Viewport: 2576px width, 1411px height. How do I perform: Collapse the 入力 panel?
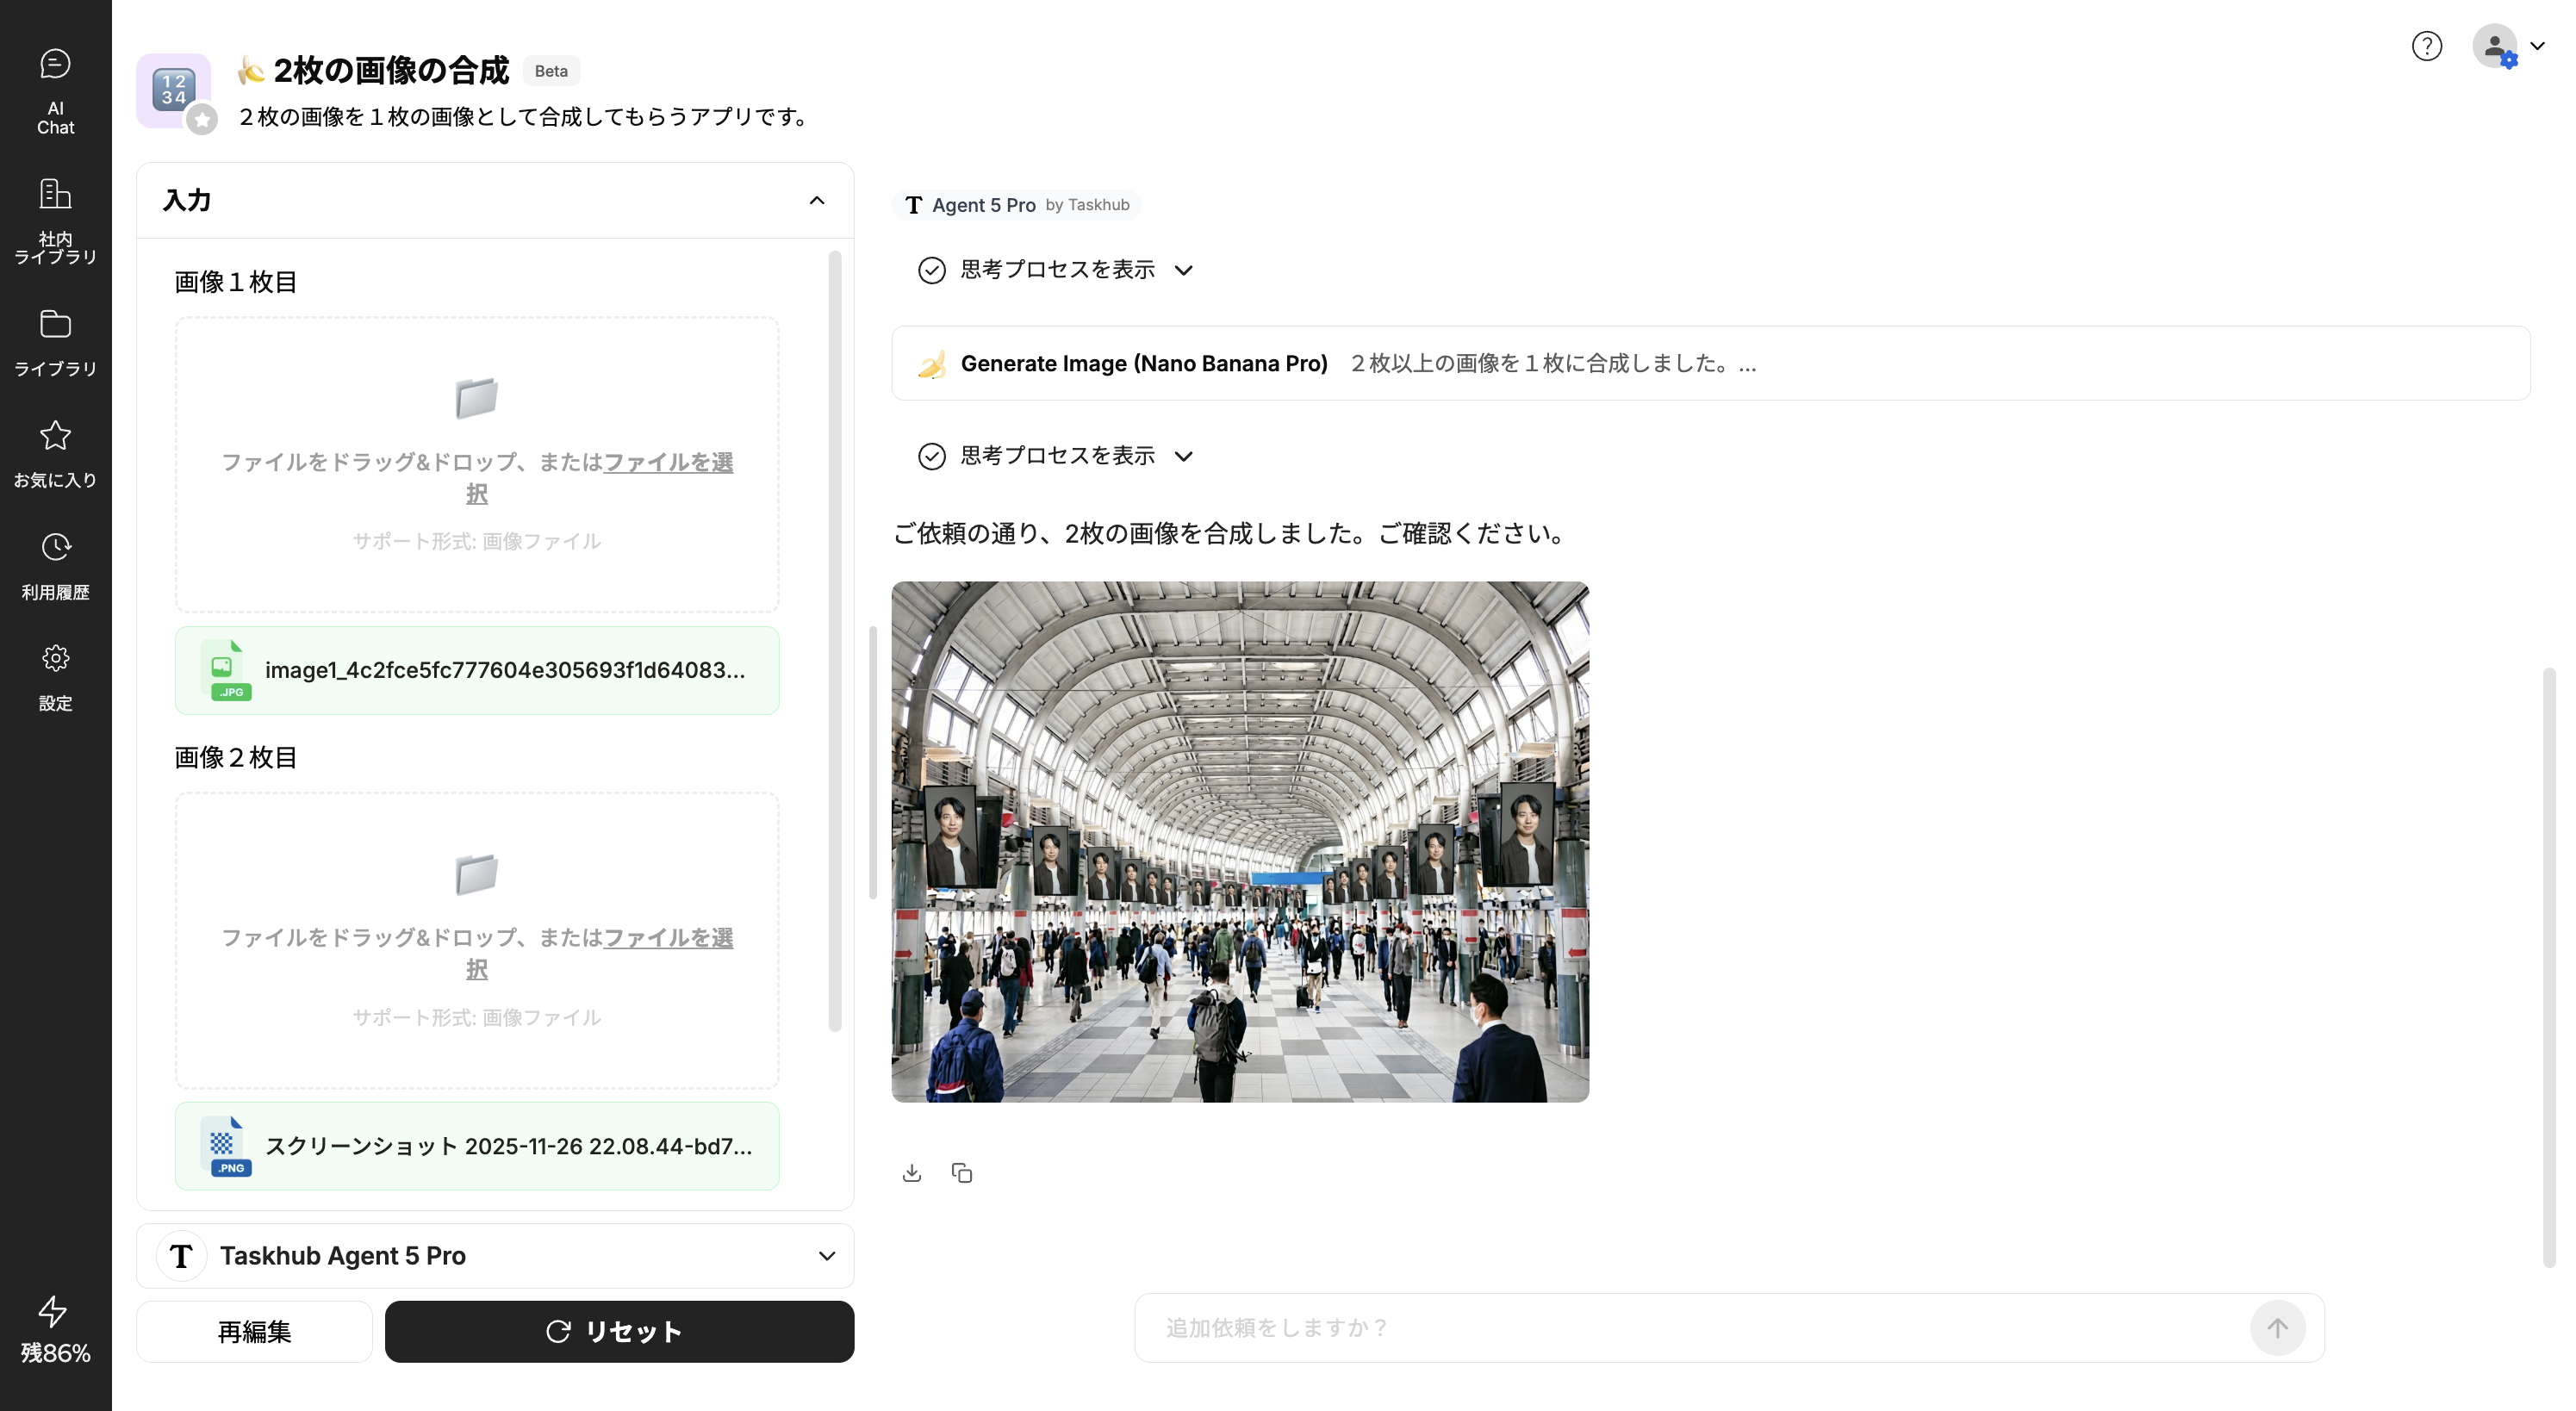(816, 200)
